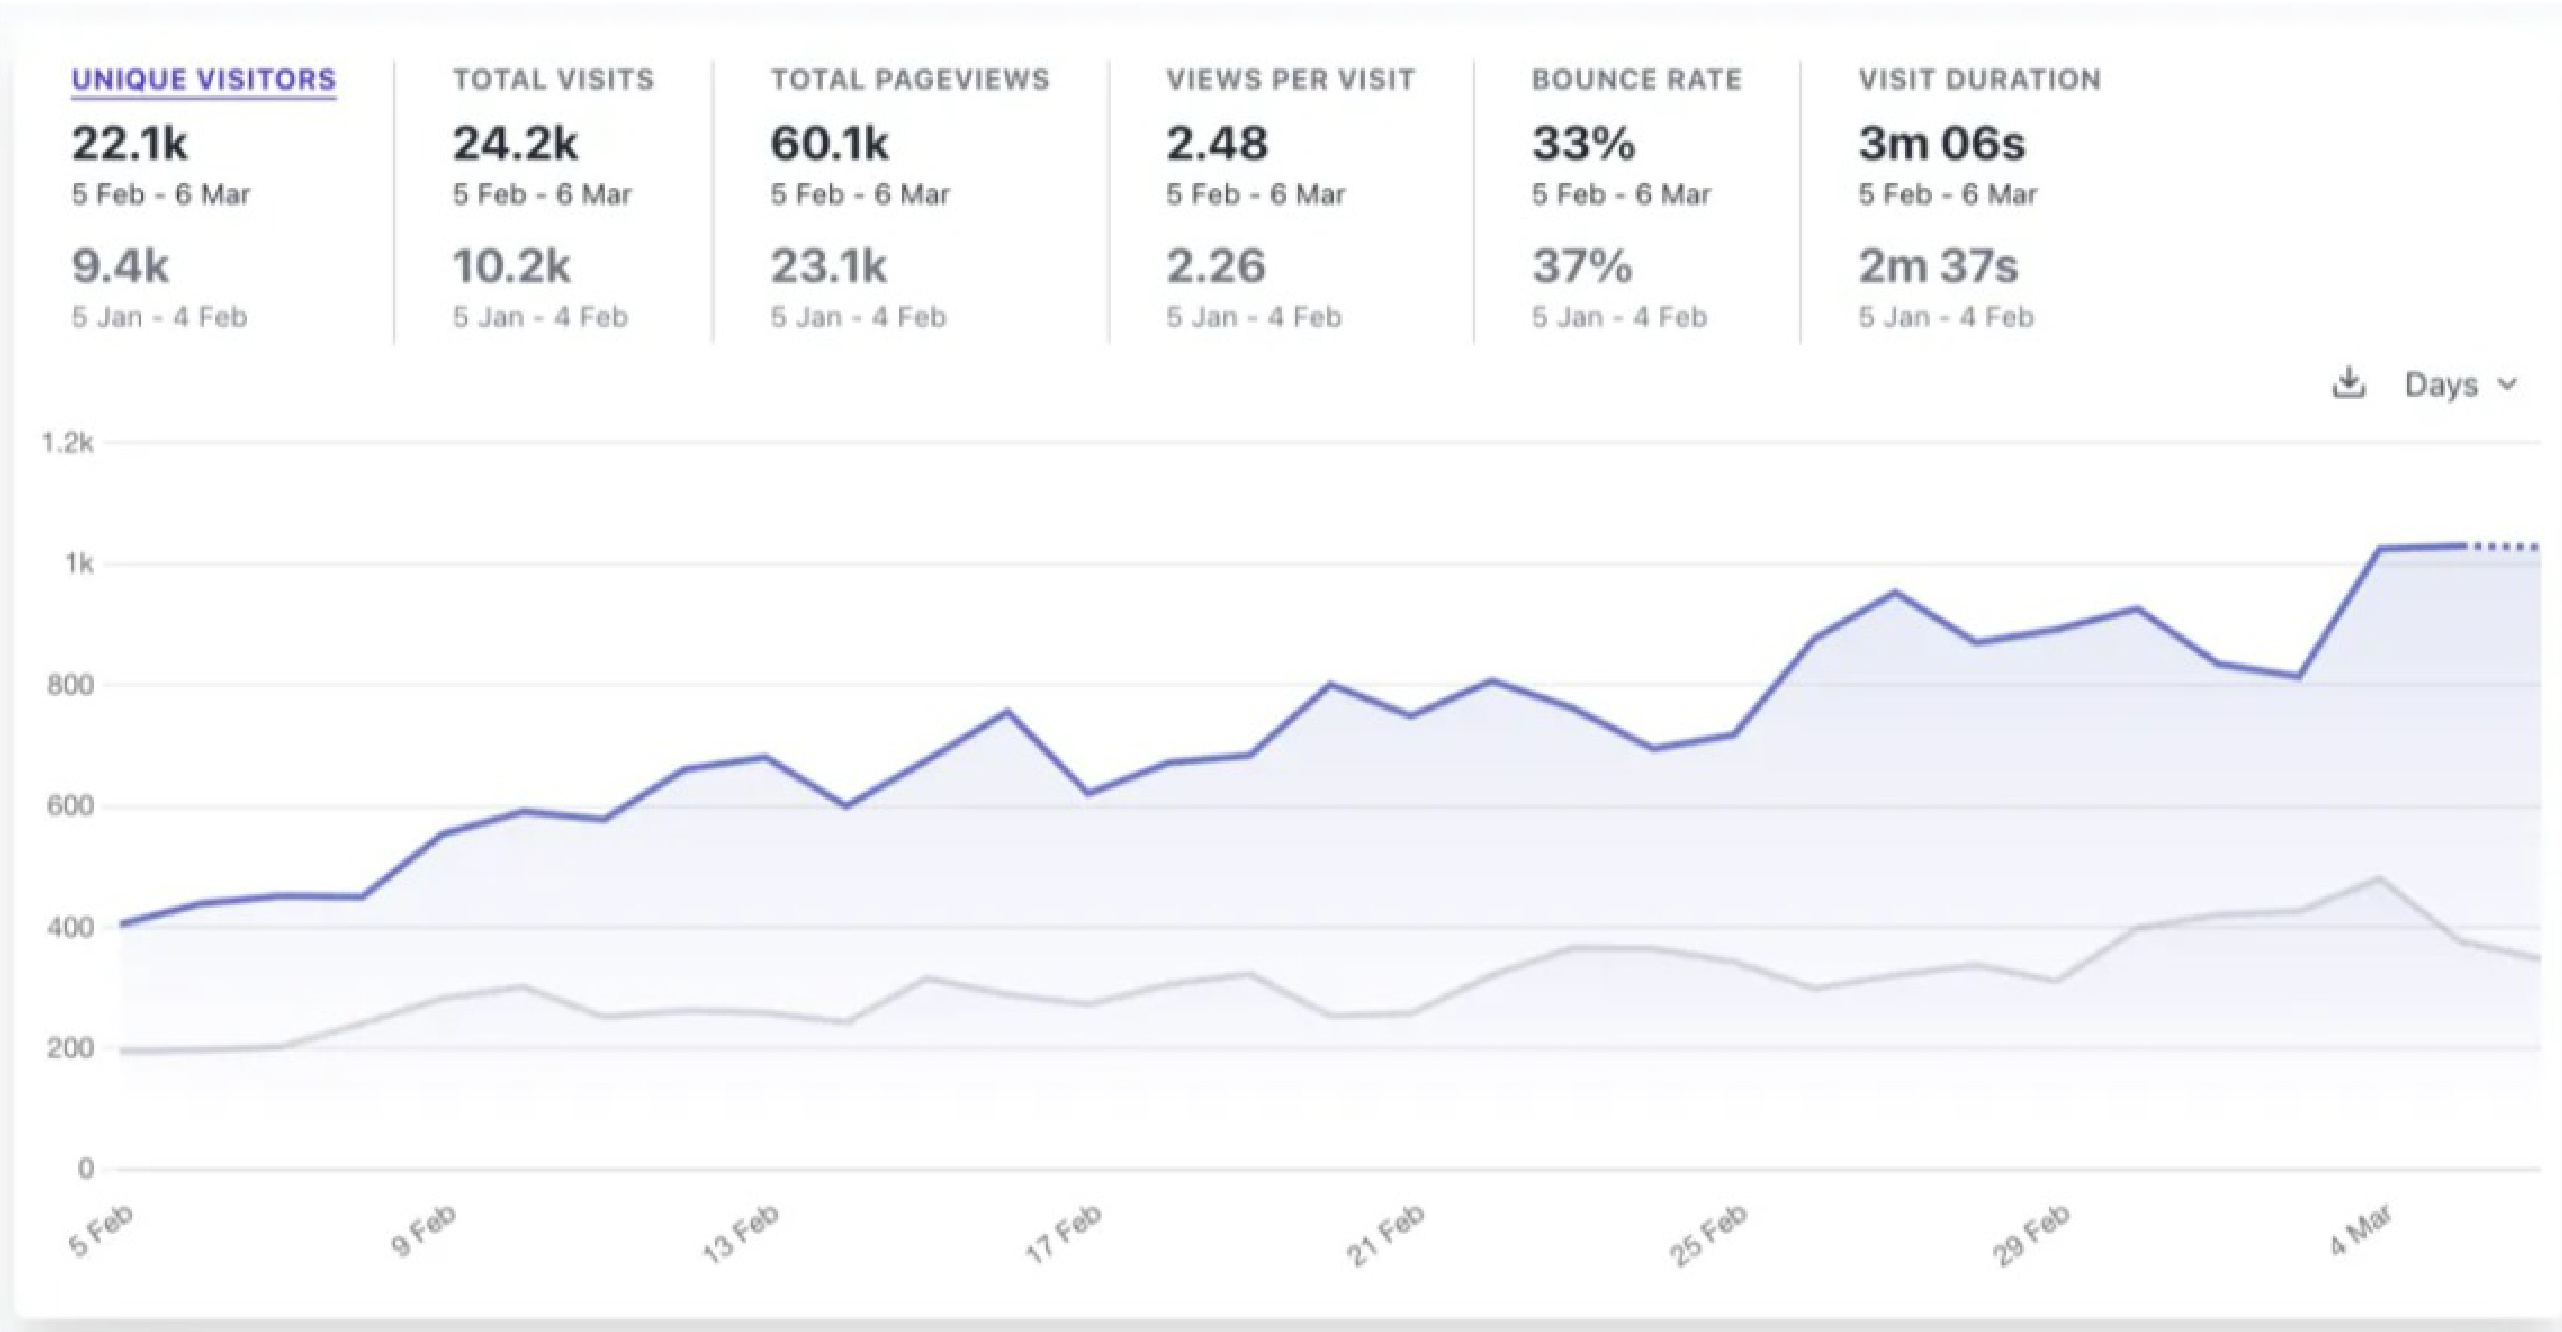Click the 24.2k total visits value
The image size is (2562, 1332).
[x=515, y=144]
